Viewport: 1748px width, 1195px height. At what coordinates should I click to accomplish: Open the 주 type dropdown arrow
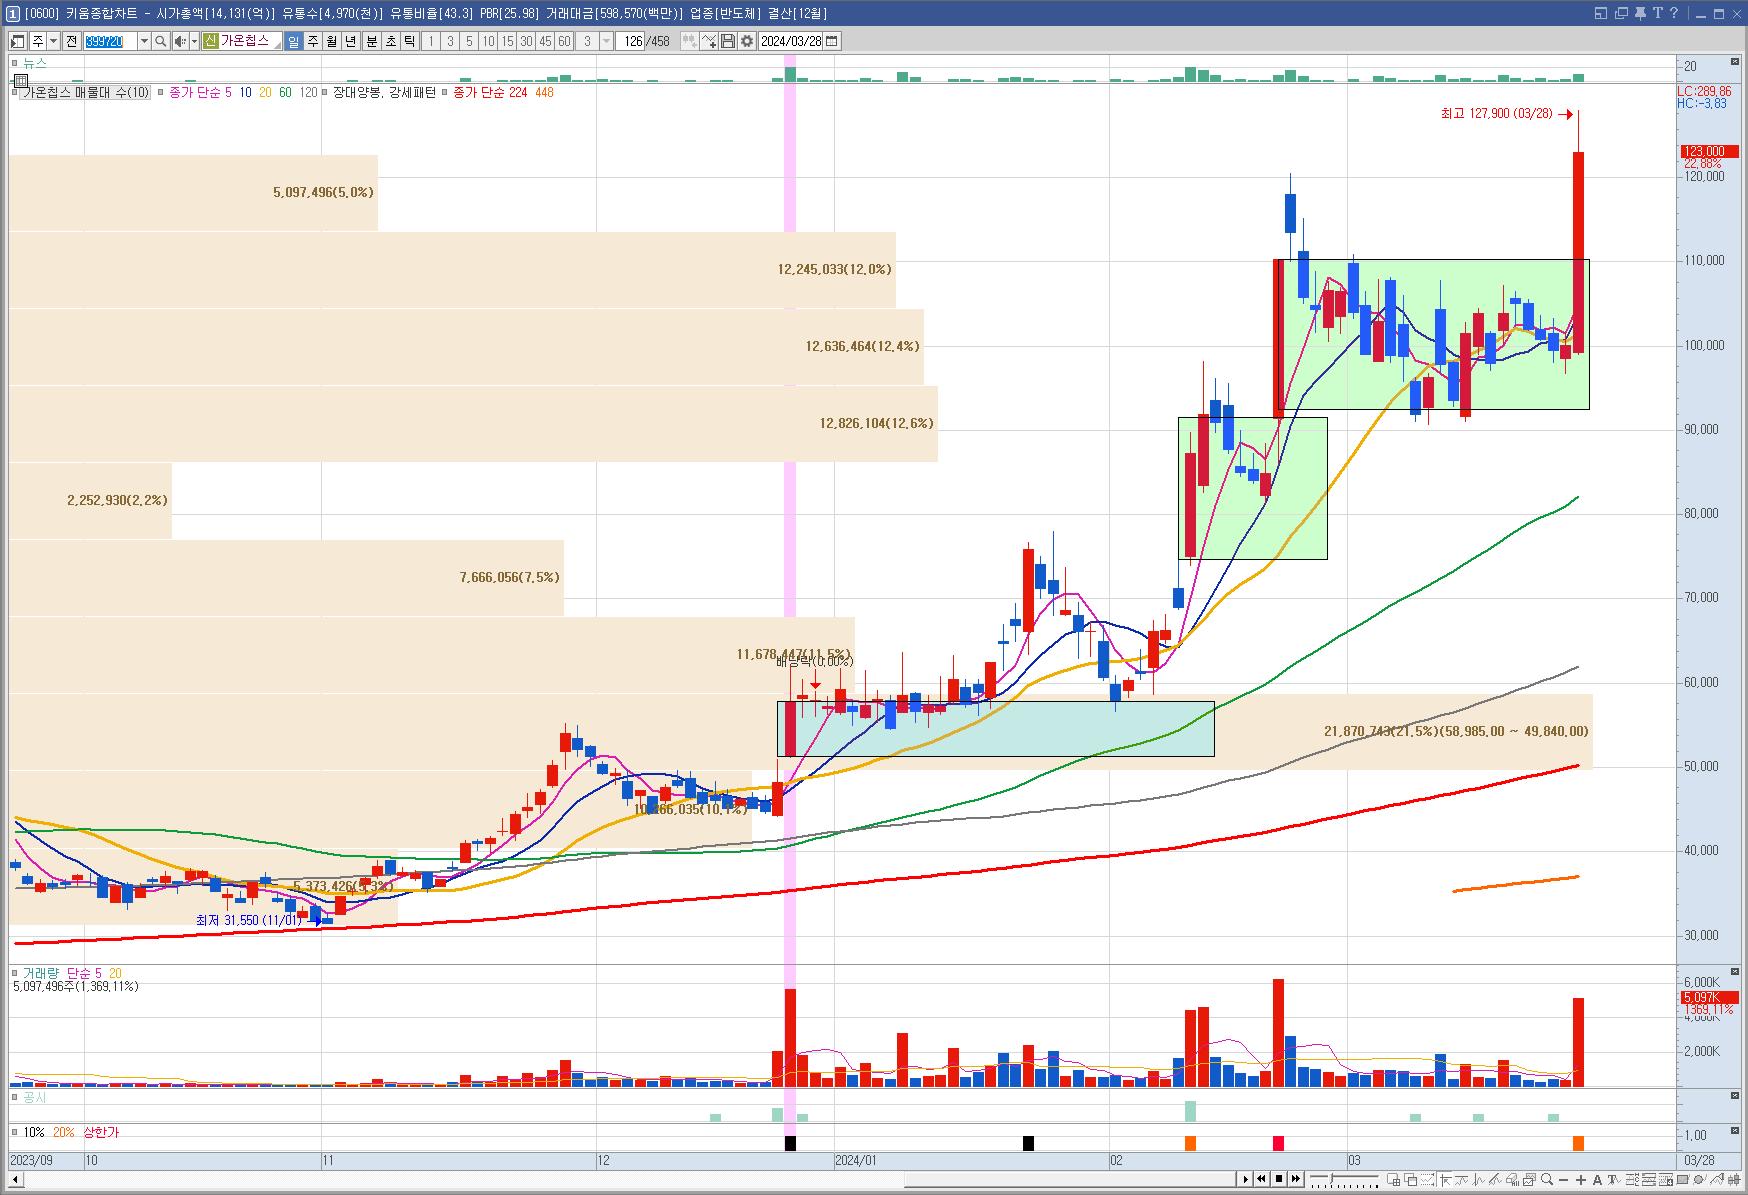pyautogui.click(x=53, y=41)
